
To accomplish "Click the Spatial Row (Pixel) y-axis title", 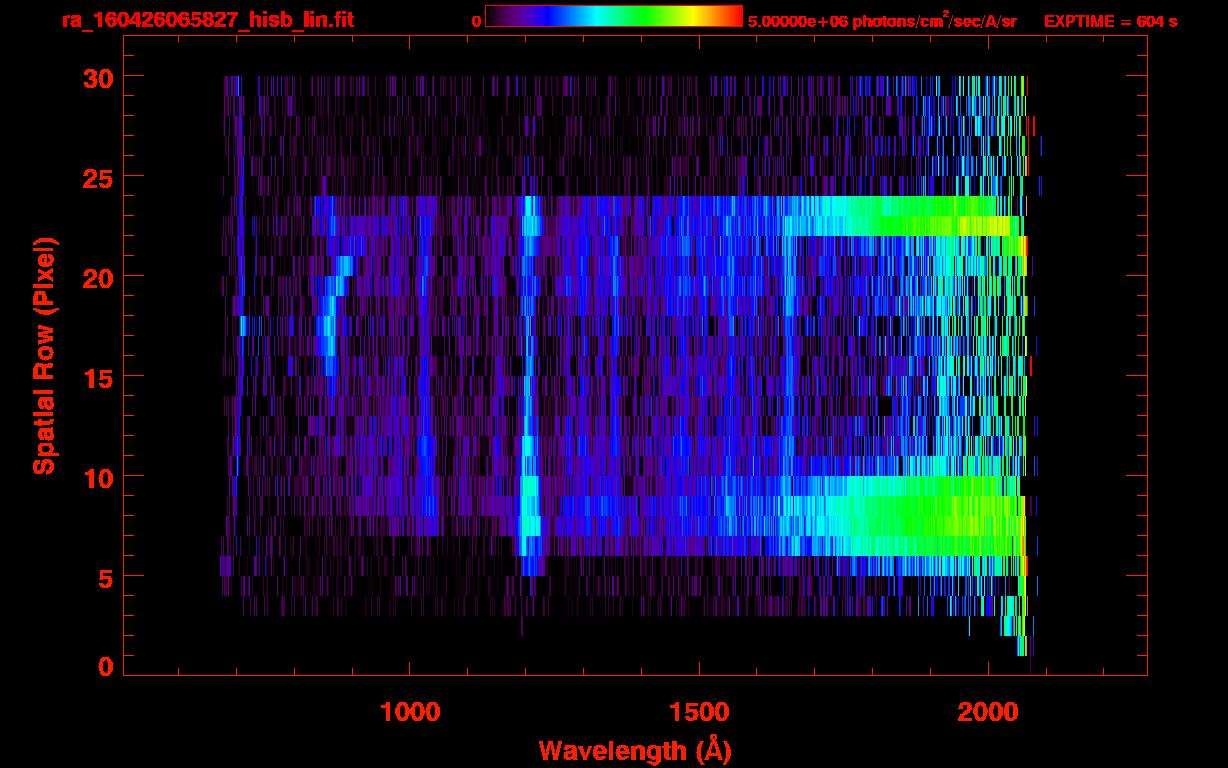I will (x=45, y=355).
